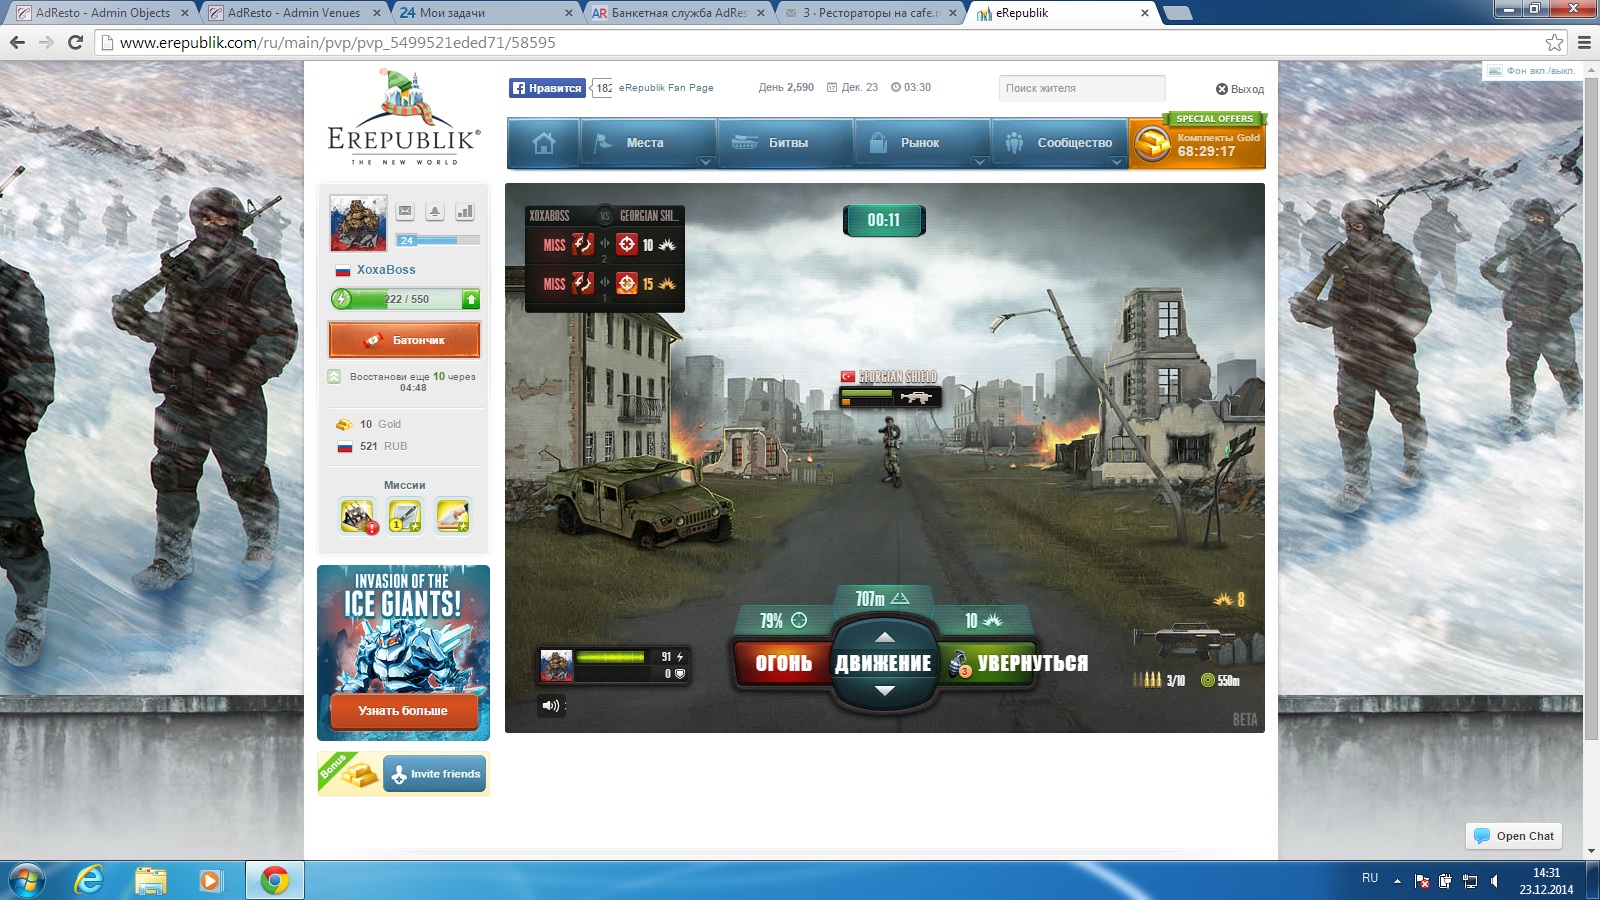
Task: Open the Сообщество menu
Action: [x=1060, y=143]
